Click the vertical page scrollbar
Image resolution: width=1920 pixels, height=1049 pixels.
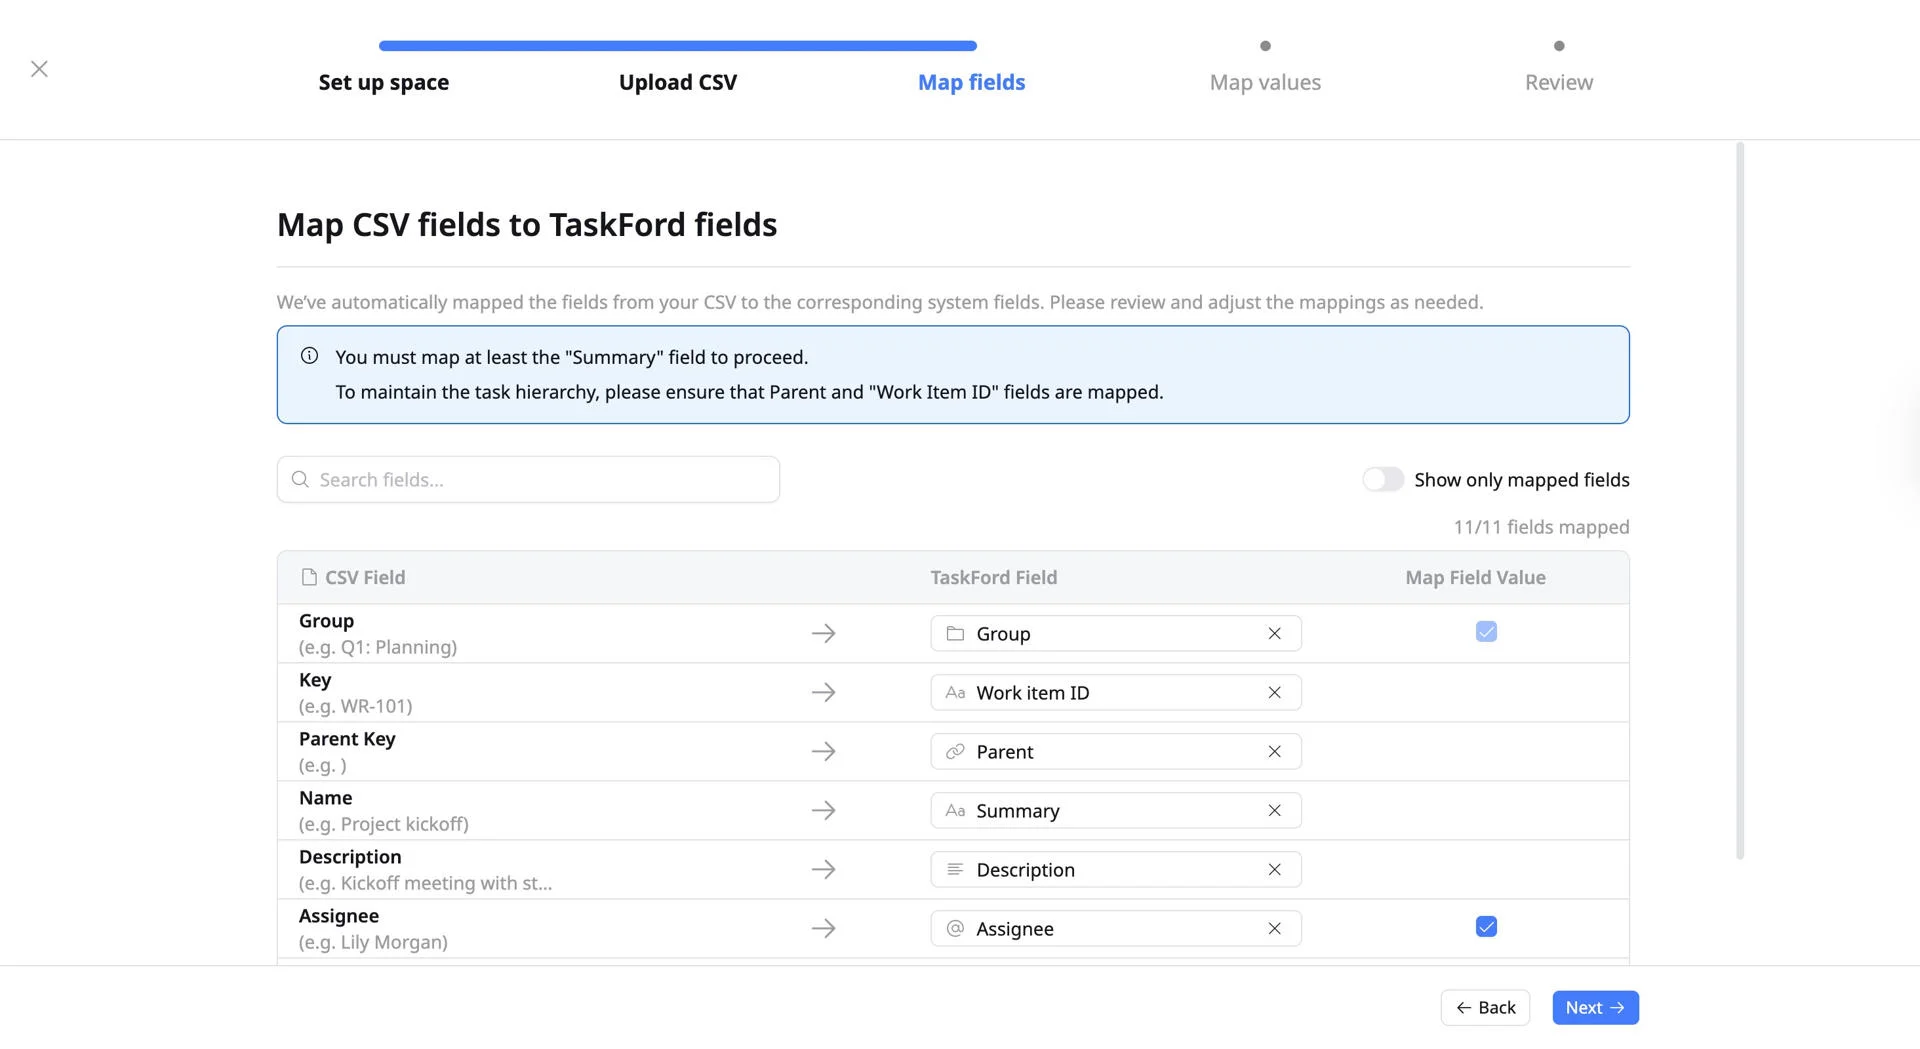click(1740, 500)
